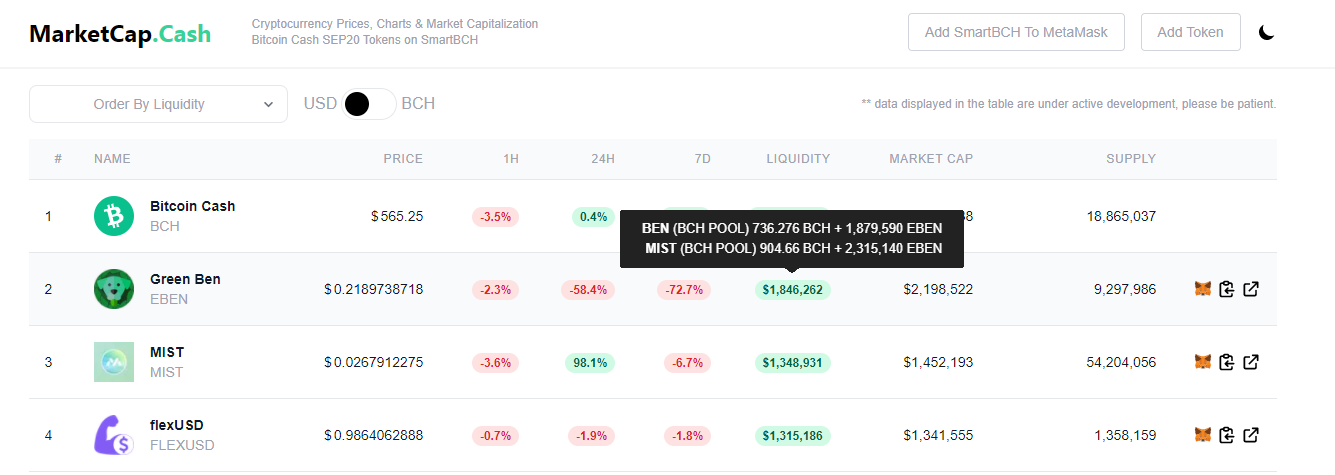
Task: Select the flexUSD token name
Action: (x=177, y=425)
